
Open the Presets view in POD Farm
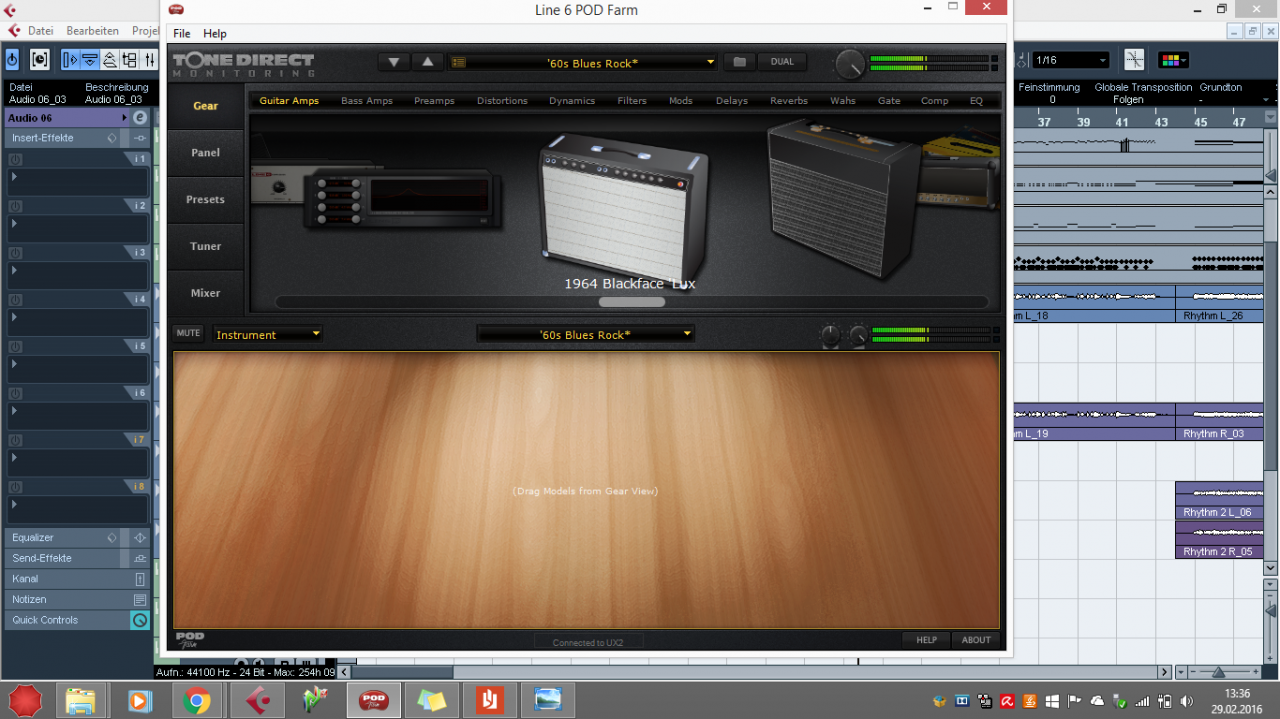(206, 199)
